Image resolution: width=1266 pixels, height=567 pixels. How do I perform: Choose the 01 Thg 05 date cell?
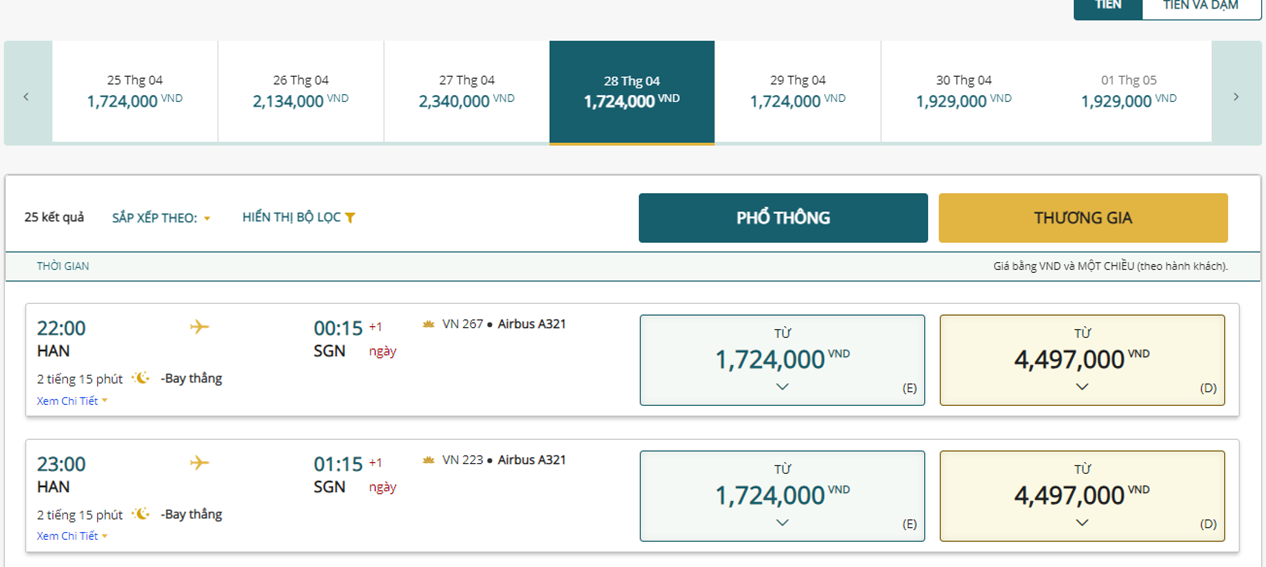tap(1129, 92)
